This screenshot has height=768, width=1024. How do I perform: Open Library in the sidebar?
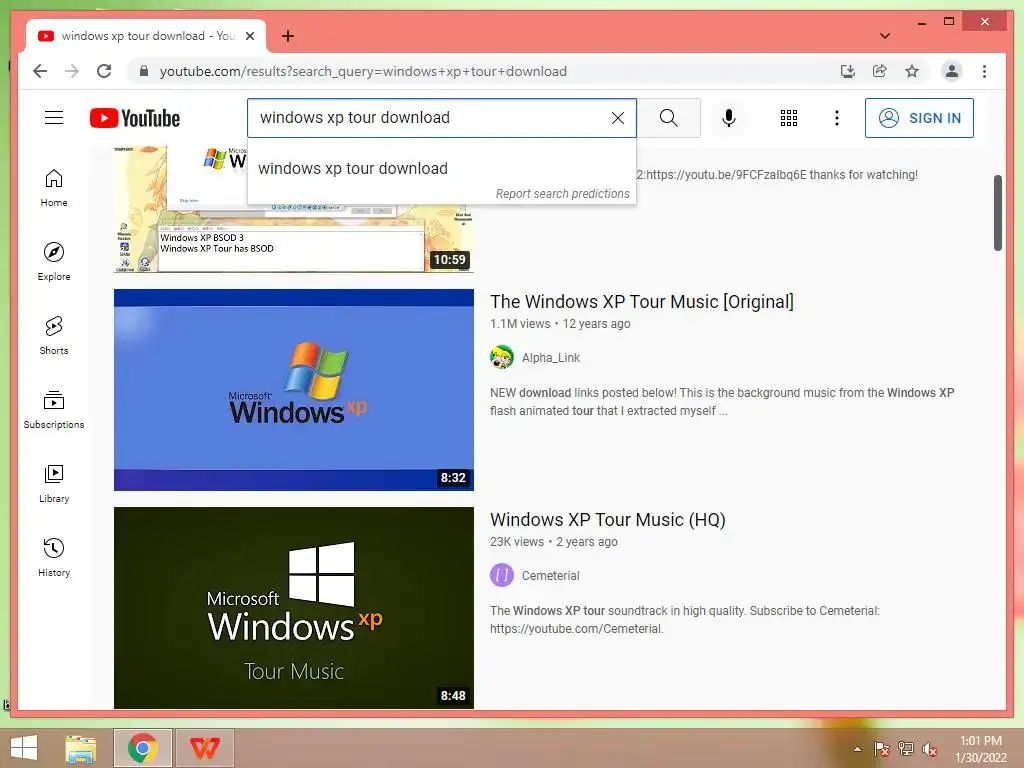tap(54, 483)
